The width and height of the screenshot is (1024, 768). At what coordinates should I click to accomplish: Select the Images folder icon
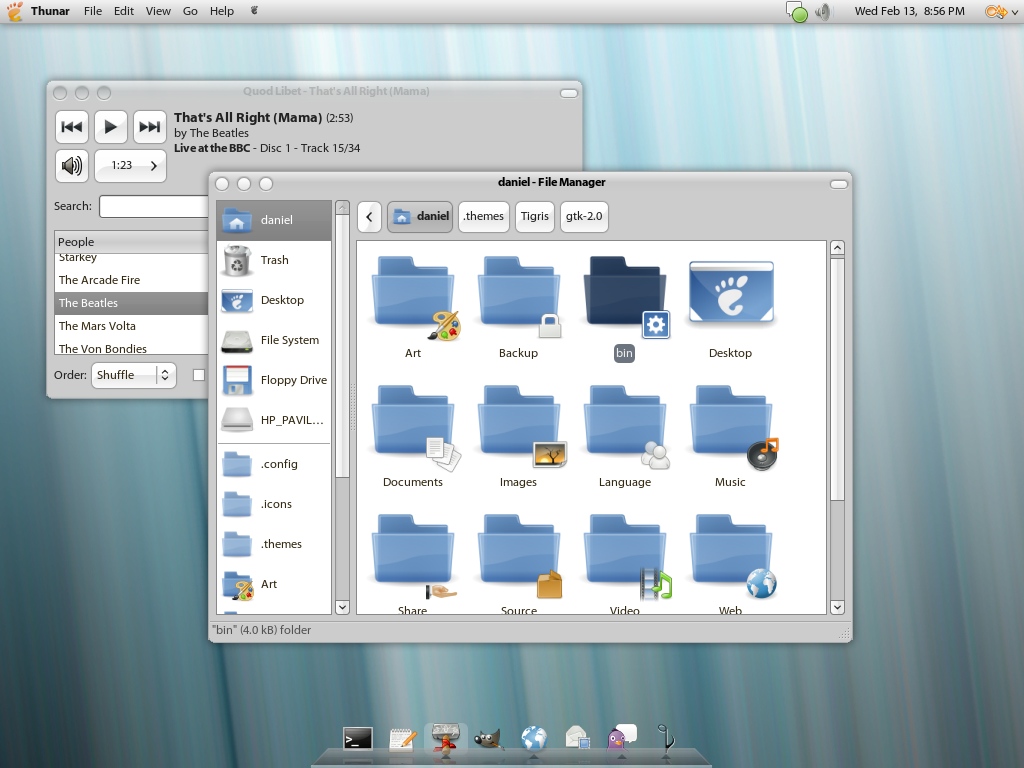[x=520, y=426]
